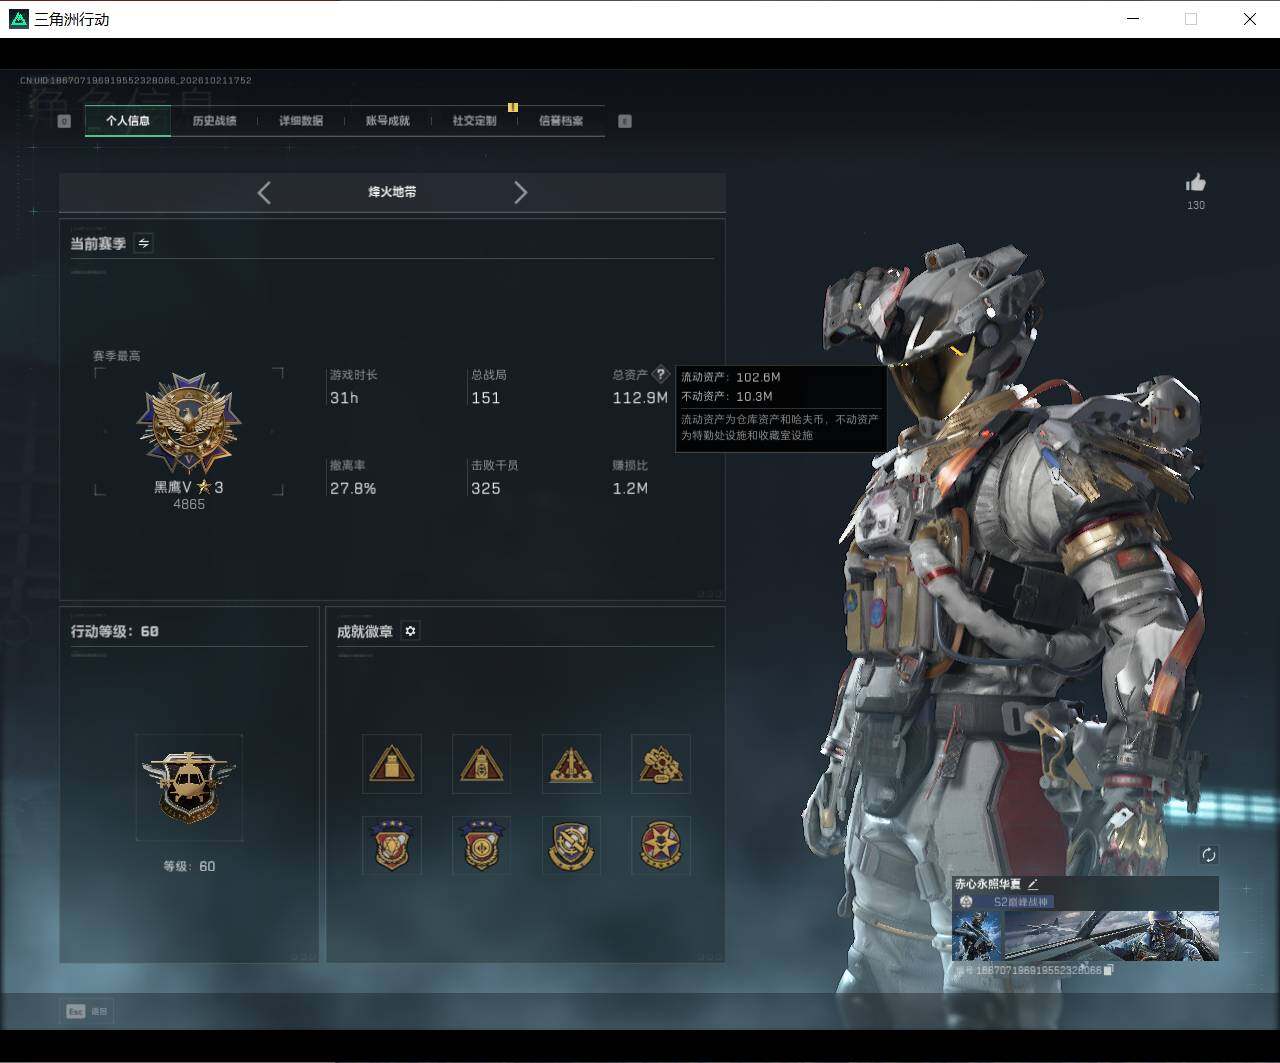View the 信誉档案 tab
The height and width of the screenshot is (1063, 1280).
click(561, 121)
